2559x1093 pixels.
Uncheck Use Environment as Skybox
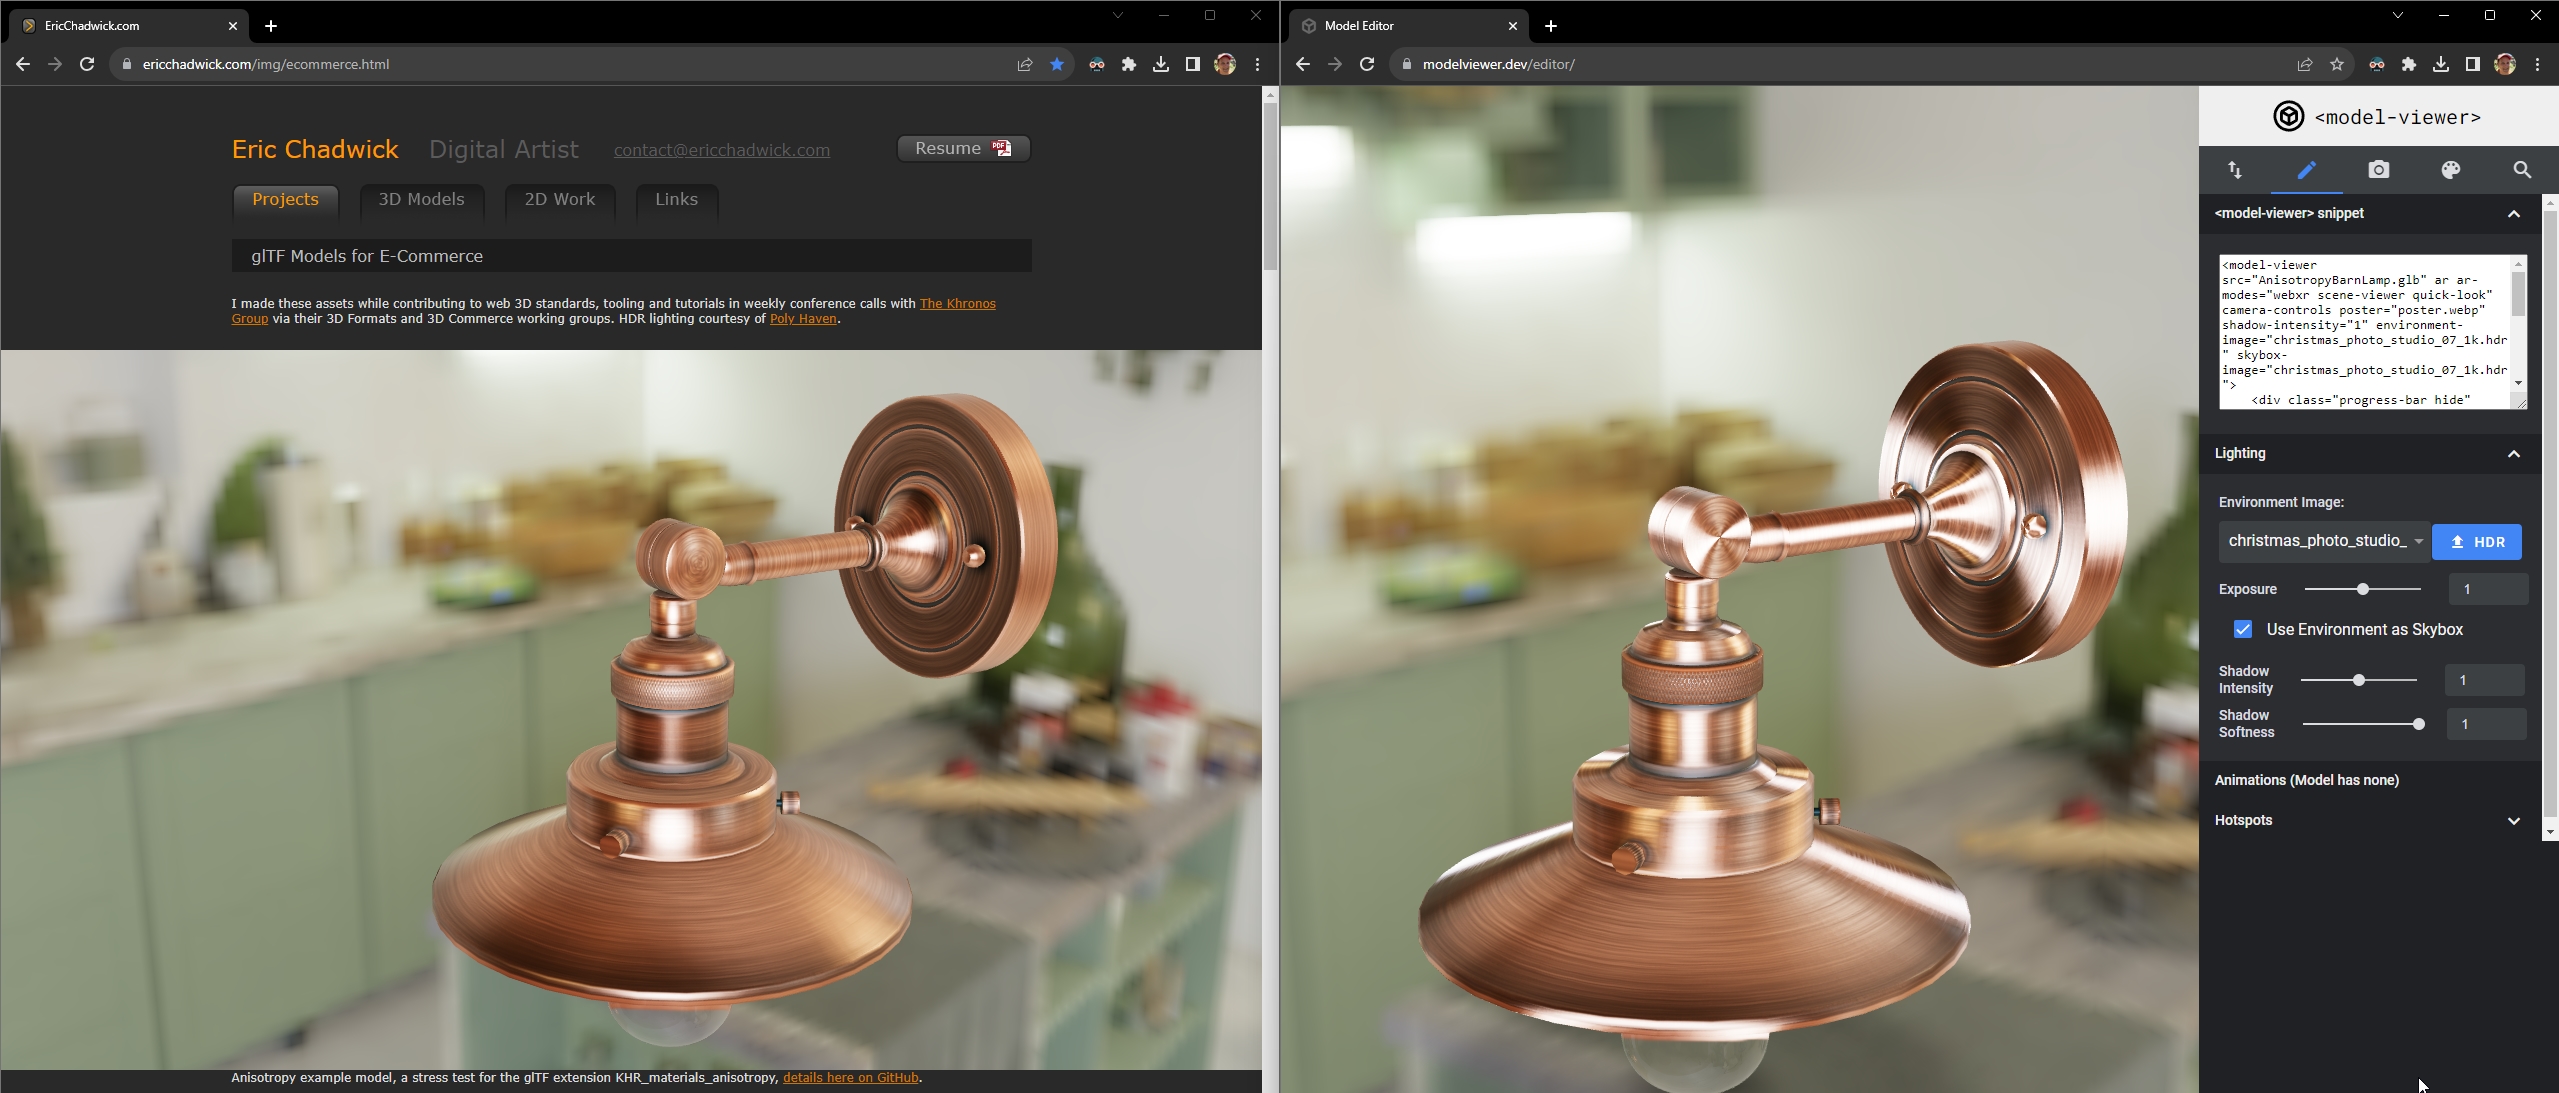point(2242,630)
